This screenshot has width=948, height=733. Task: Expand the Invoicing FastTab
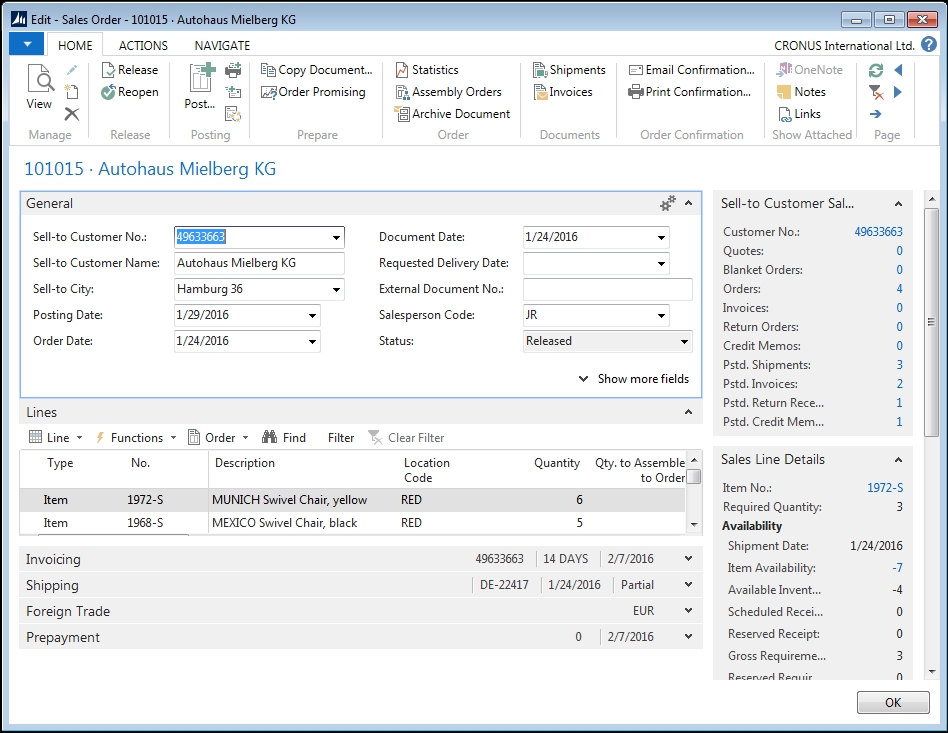pos(688,559)
